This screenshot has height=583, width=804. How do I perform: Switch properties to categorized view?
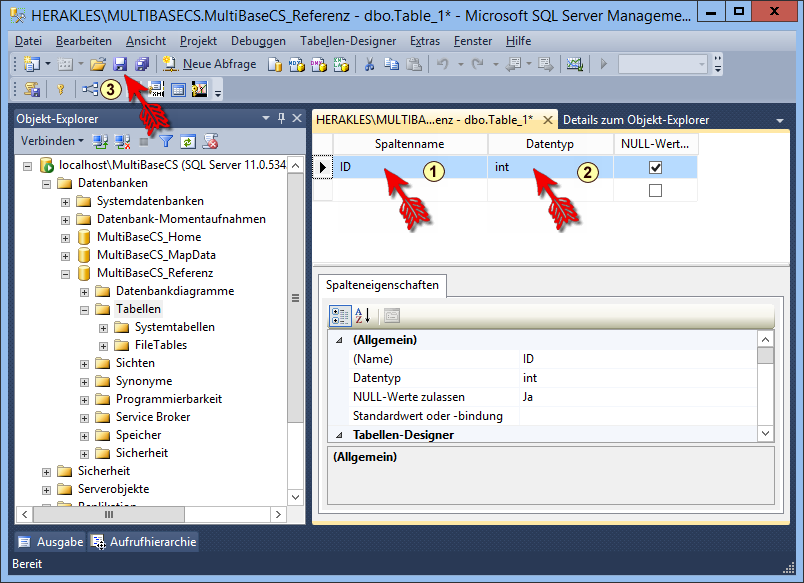click(339, 316)
